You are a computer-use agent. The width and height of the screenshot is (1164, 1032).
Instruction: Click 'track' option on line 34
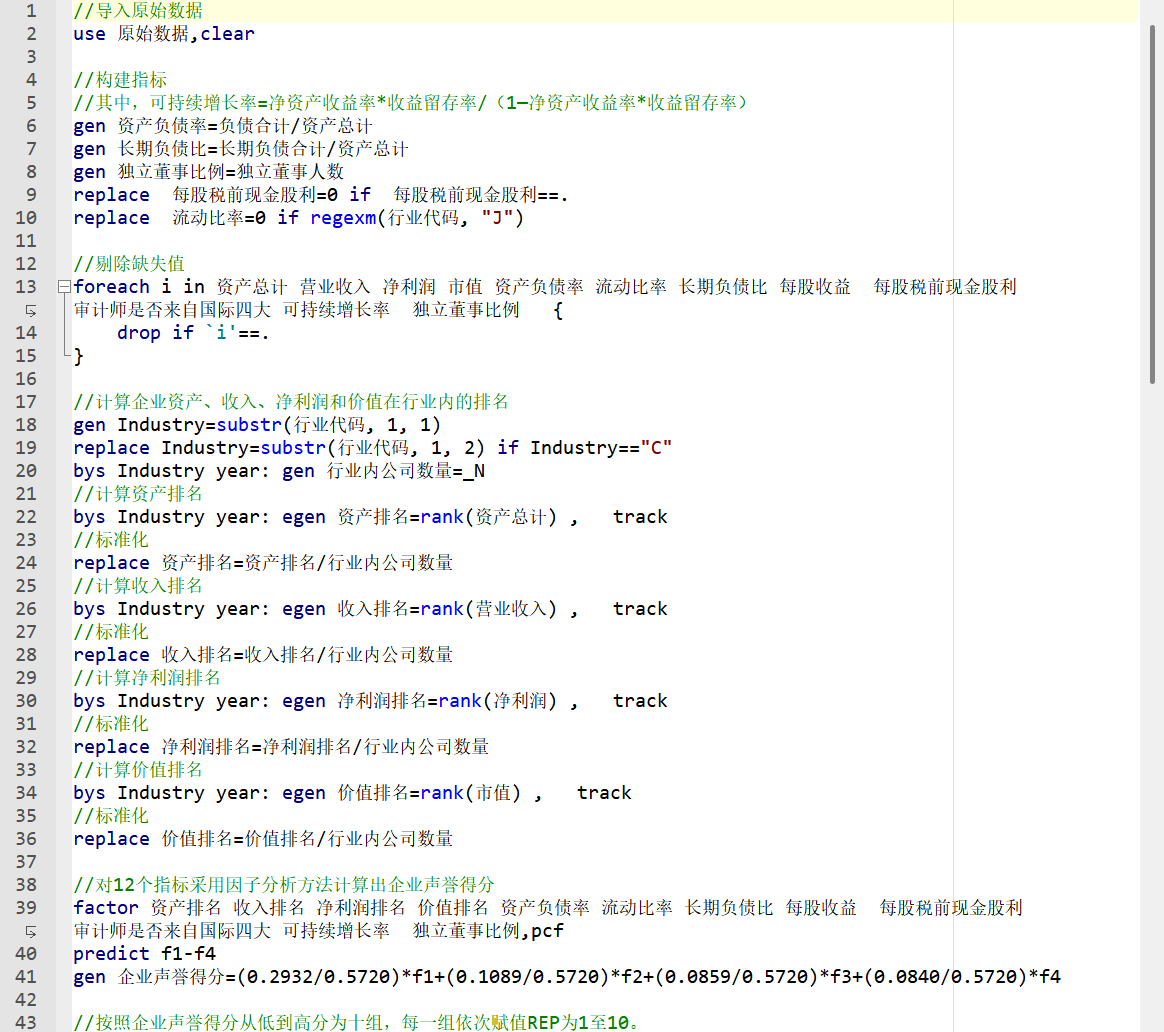(604, 793)
